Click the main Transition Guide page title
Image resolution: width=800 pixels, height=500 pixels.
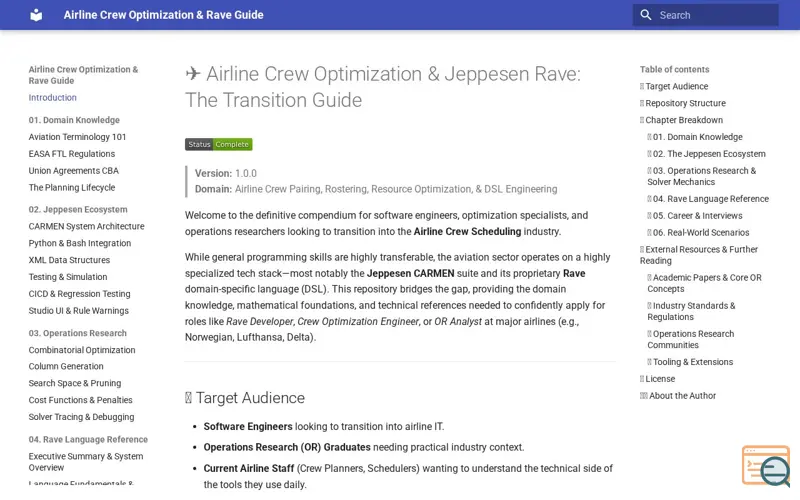383,87
